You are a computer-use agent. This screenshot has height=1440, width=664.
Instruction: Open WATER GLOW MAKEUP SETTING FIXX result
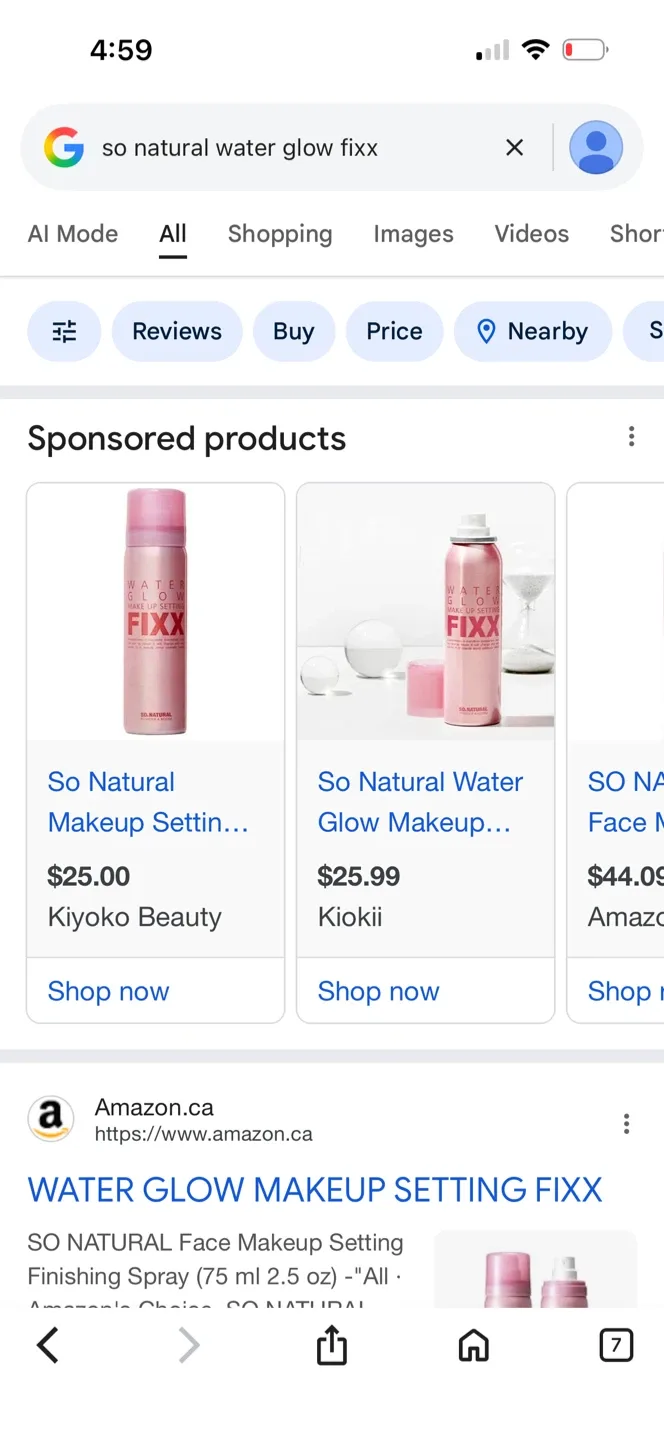315,1189
